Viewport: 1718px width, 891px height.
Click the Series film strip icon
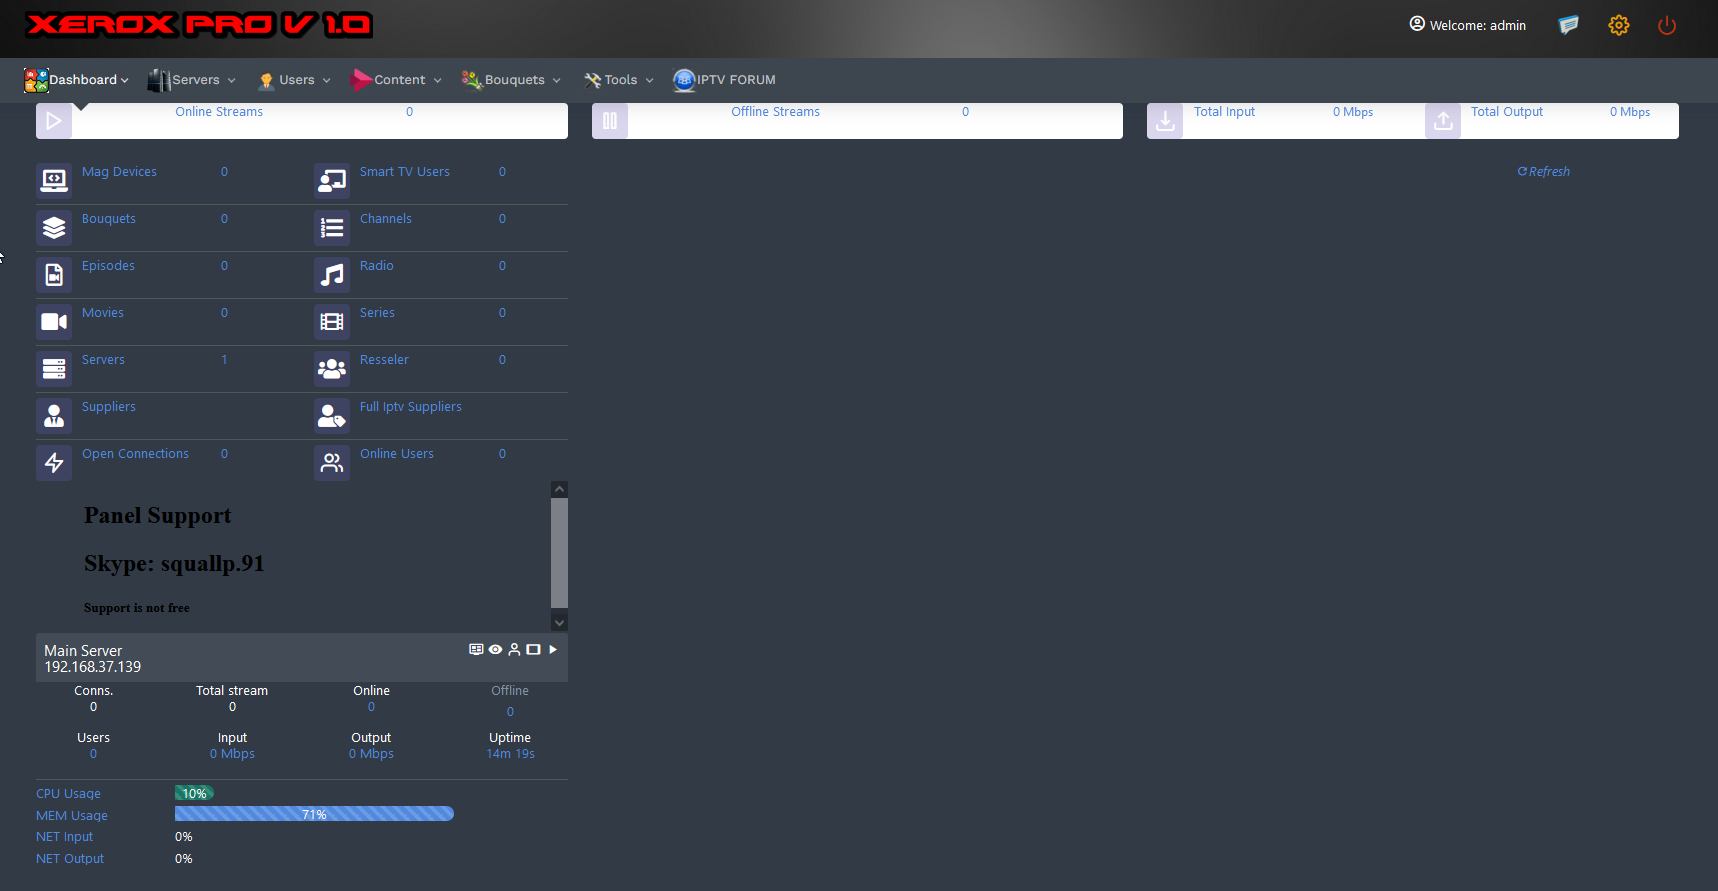click(x=332, y=322)
